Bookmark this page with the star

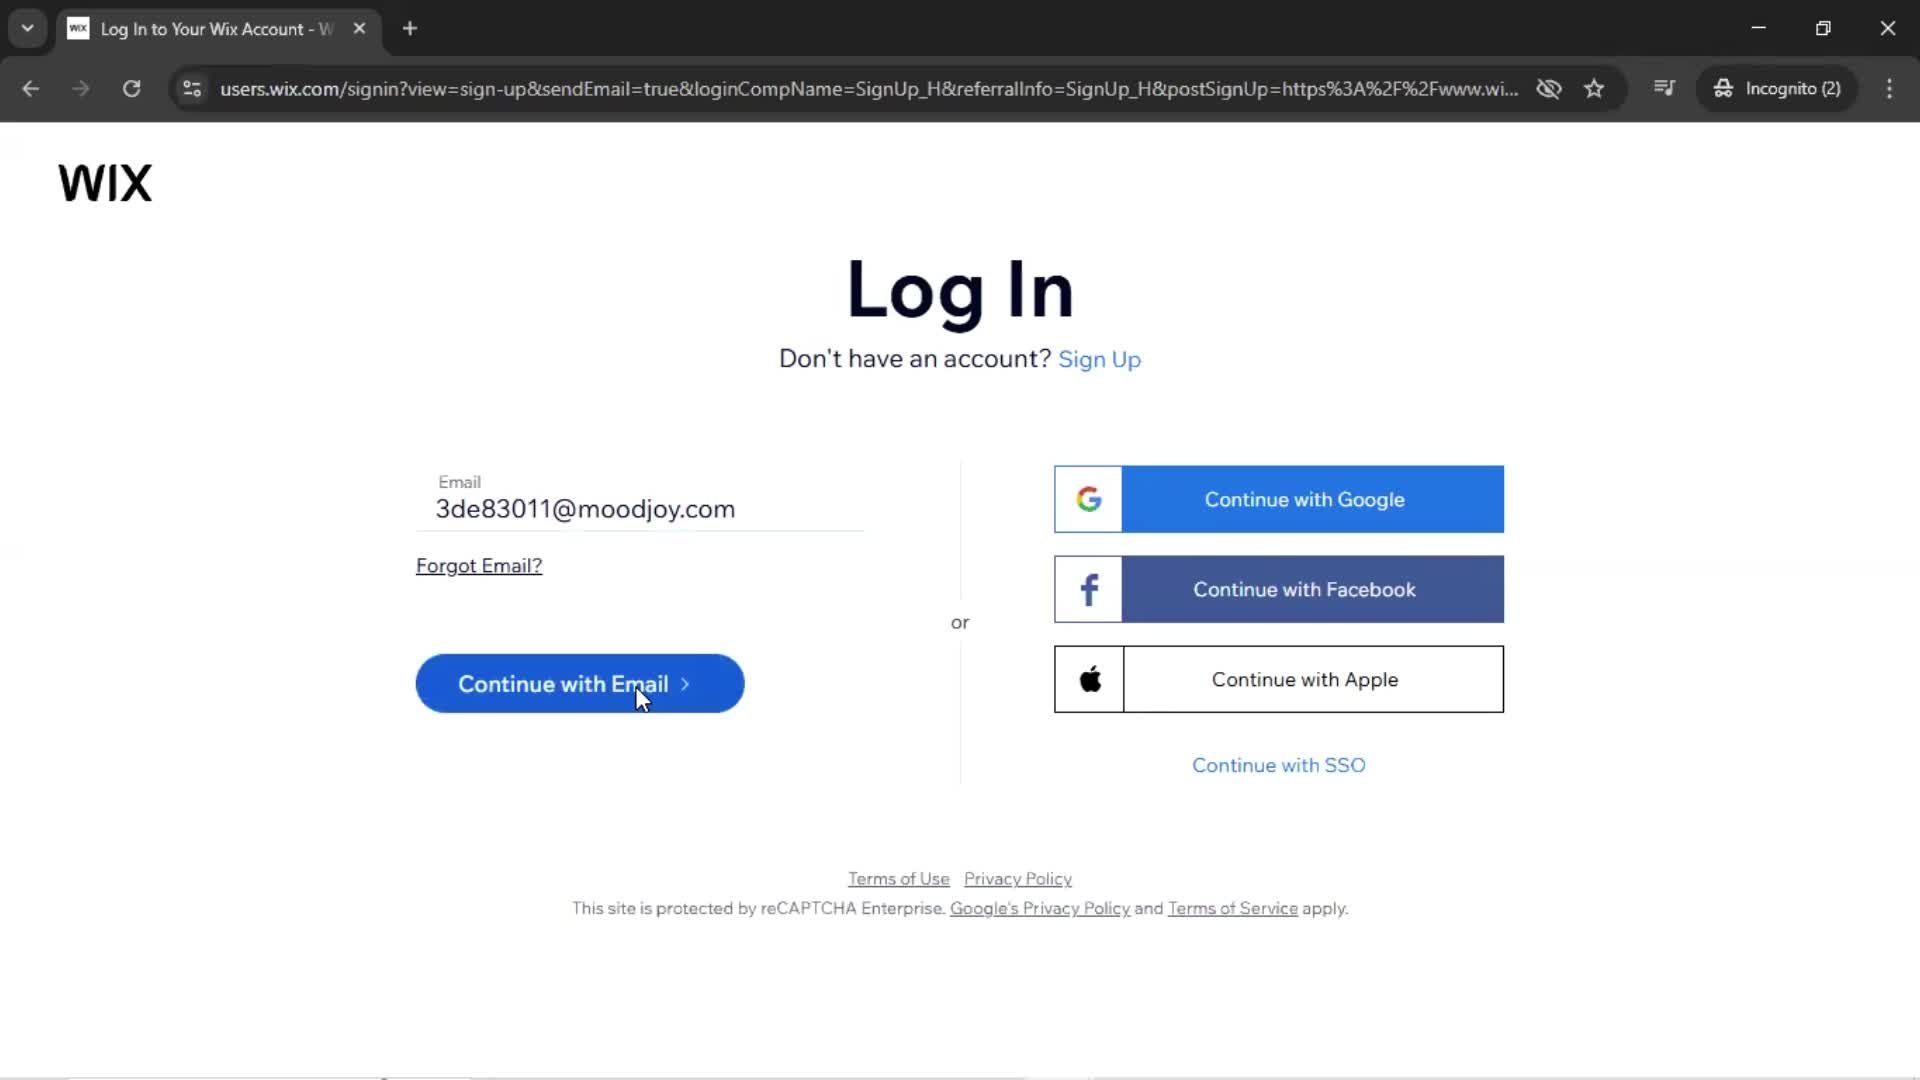(1594, 88)
